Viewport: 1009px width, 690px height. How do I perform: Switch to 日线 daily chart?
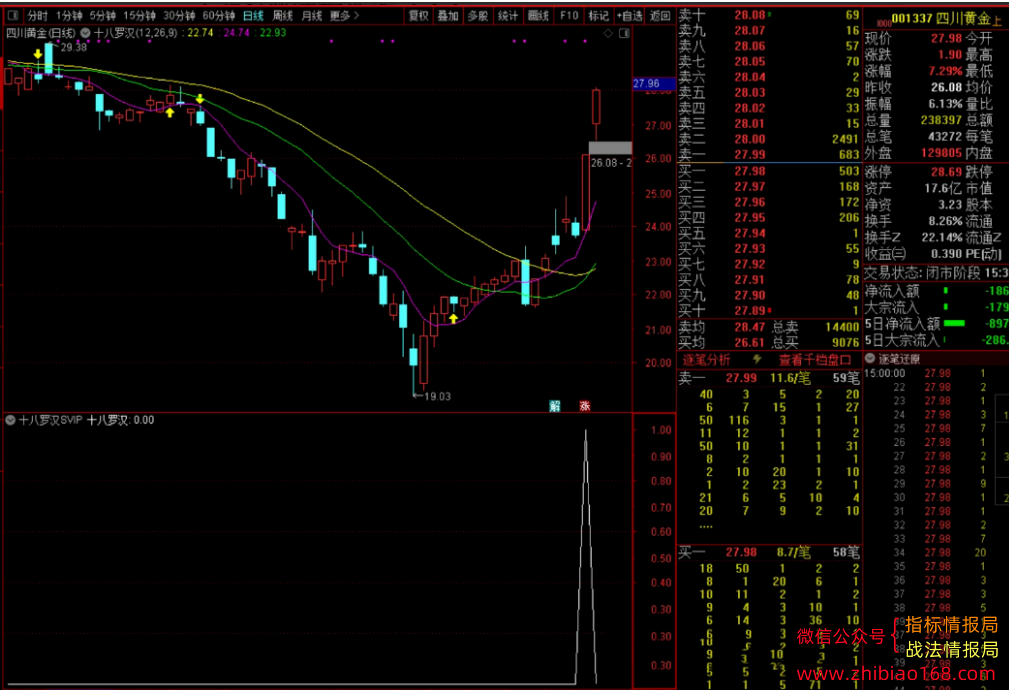pos(253,15)
